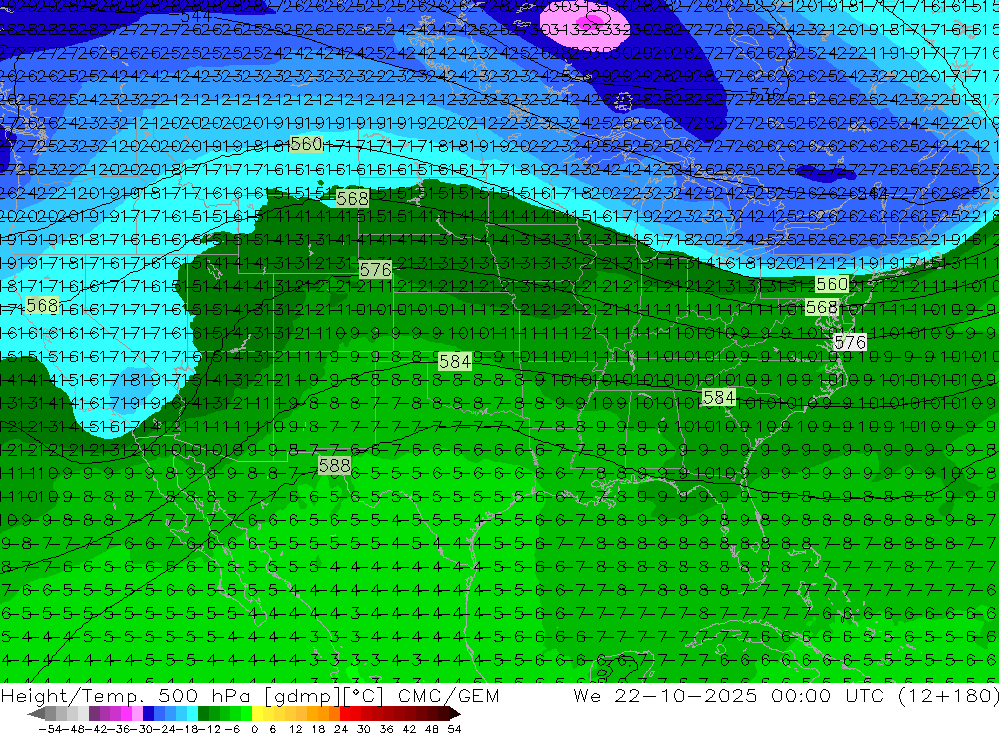Click the '[gdmp]' unit text
The image size is (1000, 733).
coord(303,695)
